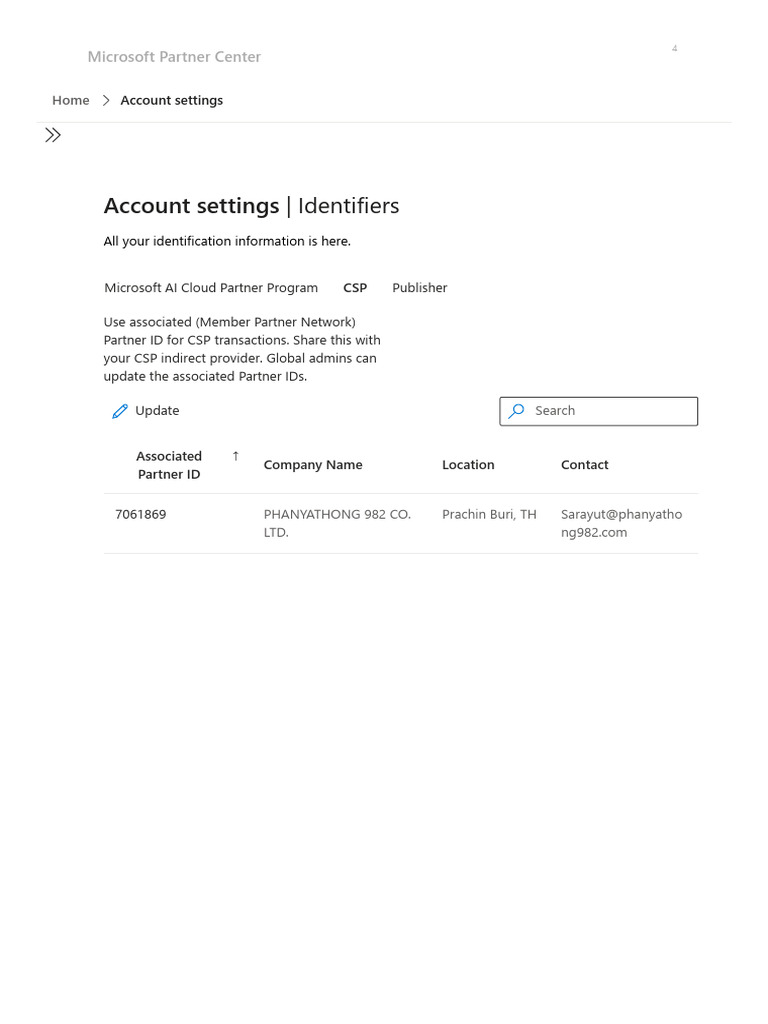The height and width of the screenshot is (1024, 768).
Task: Click Prachin Buri, TH location cell
Action: 489,515
